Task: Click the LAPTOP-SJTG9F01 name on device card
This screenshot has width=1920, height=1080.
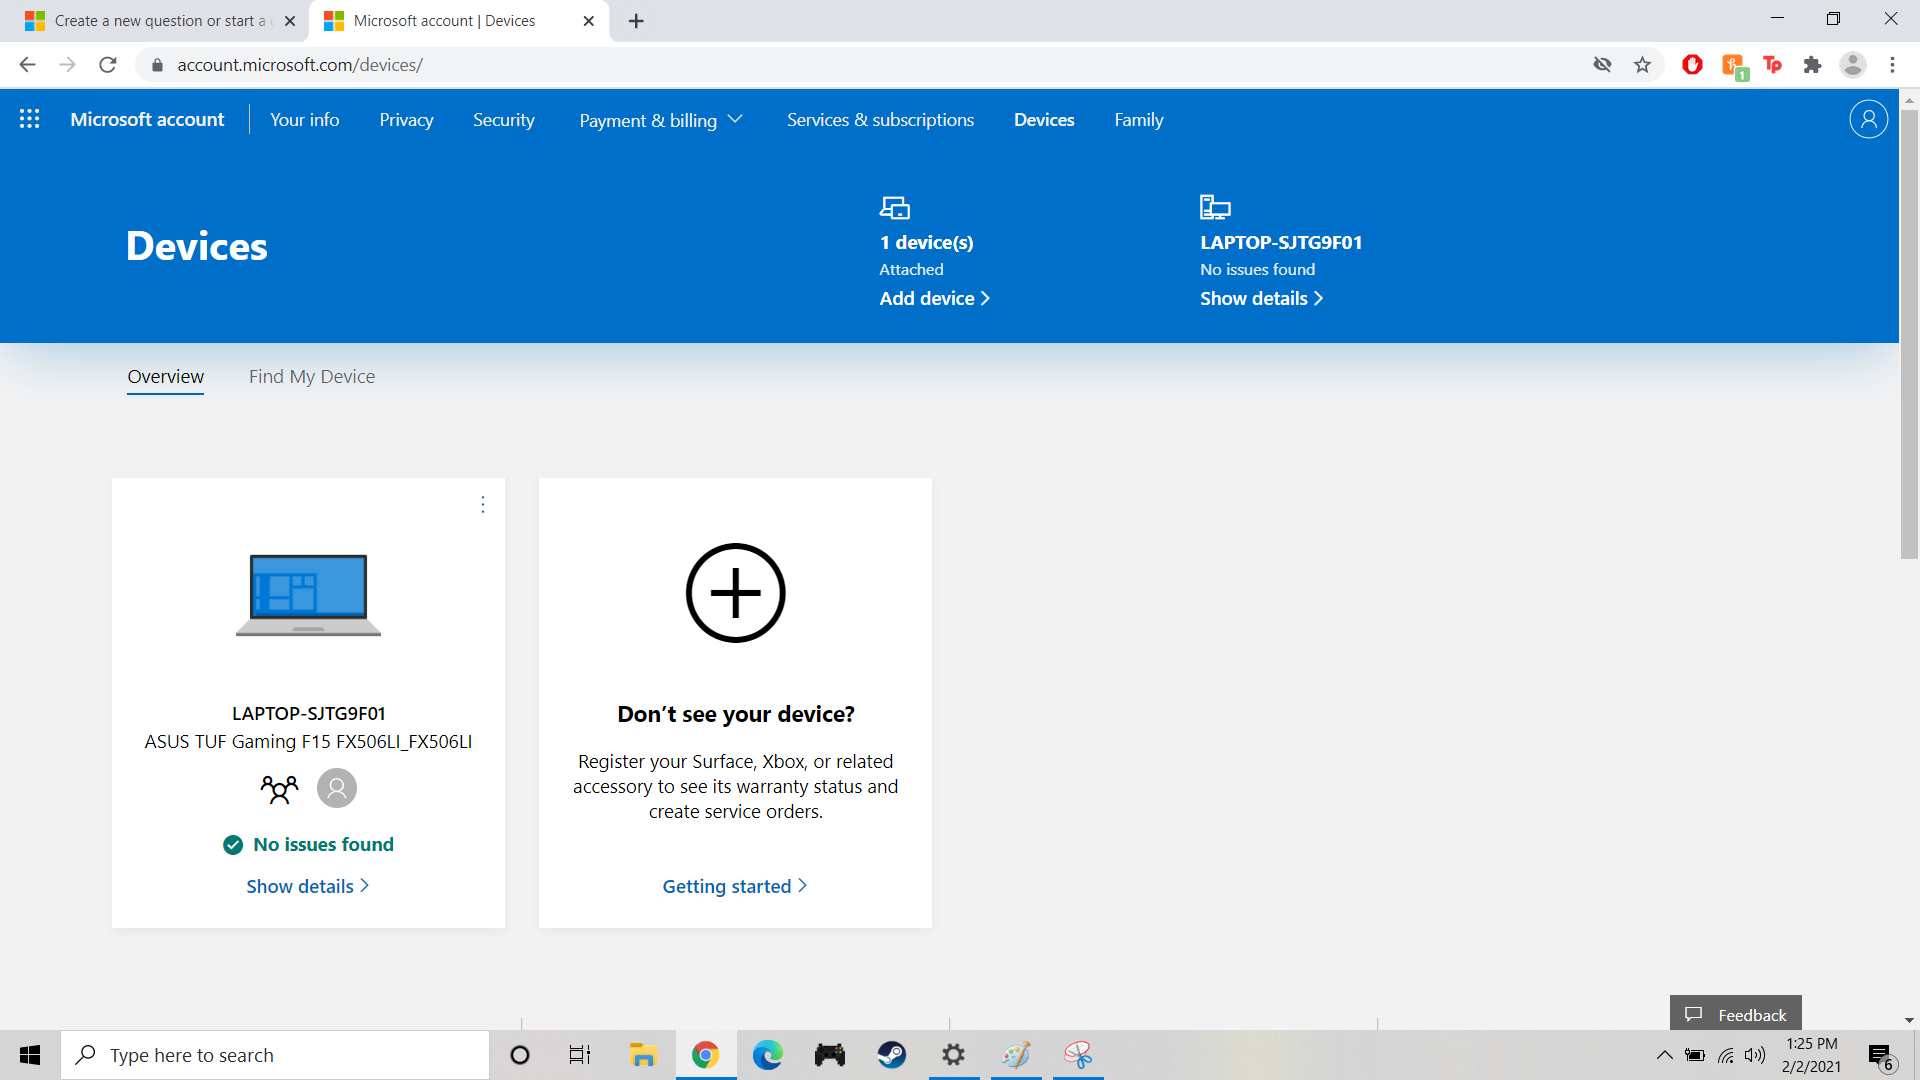Action: point(308,714)
